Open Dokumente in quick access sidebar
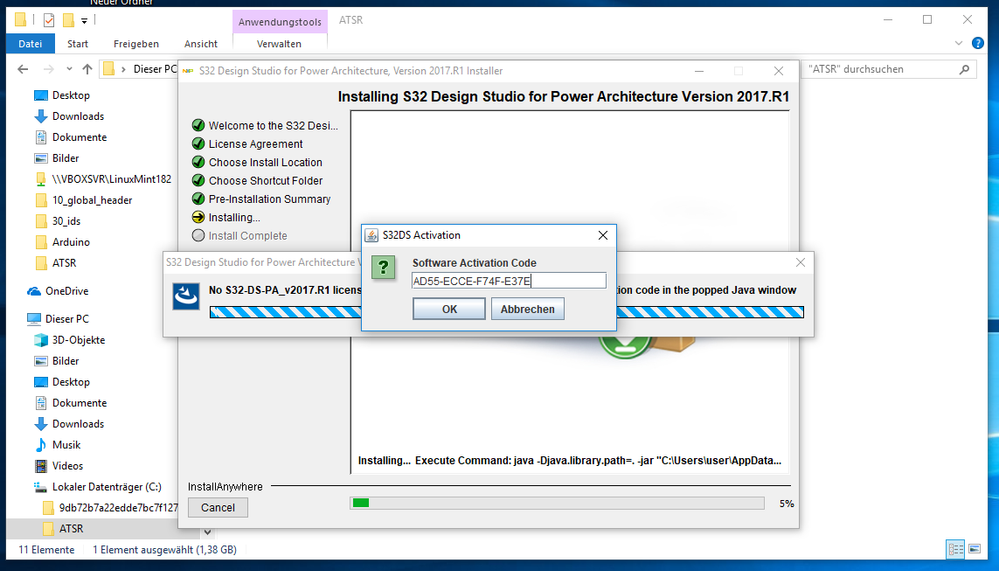The height and width of the screenshot is (571, 999). click(79, 137)
